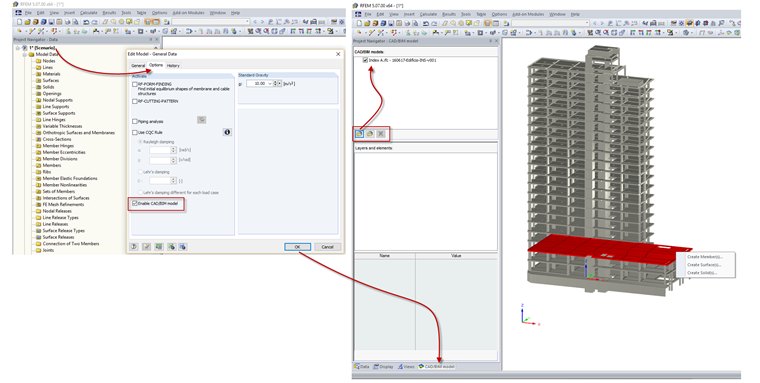
Task: Choose Create Member(s) context menu entry
Action: pos(705,257)
